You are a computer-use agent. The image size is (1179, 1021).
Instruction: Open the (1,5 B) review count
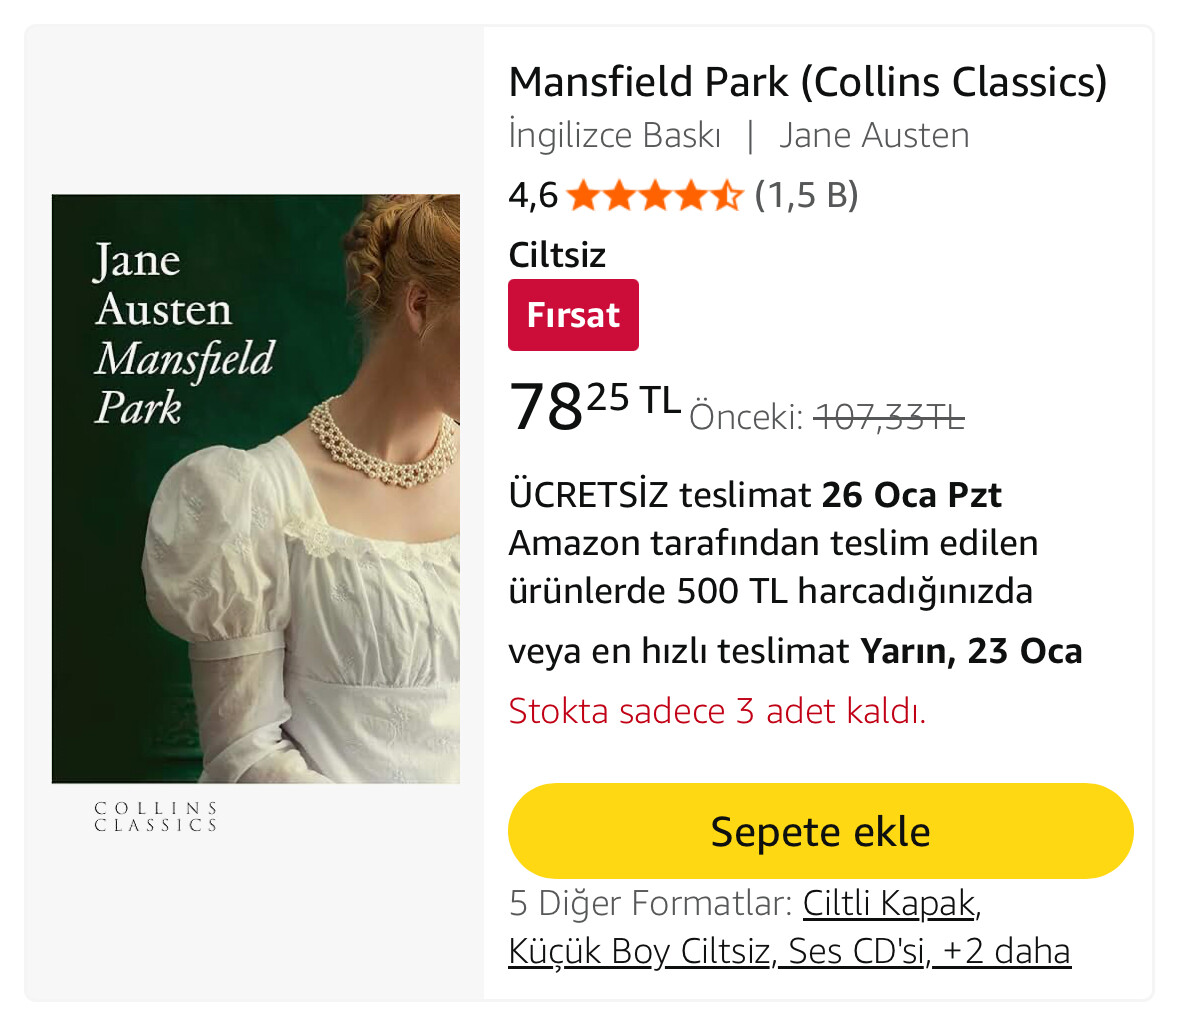(x=806, y=195)
